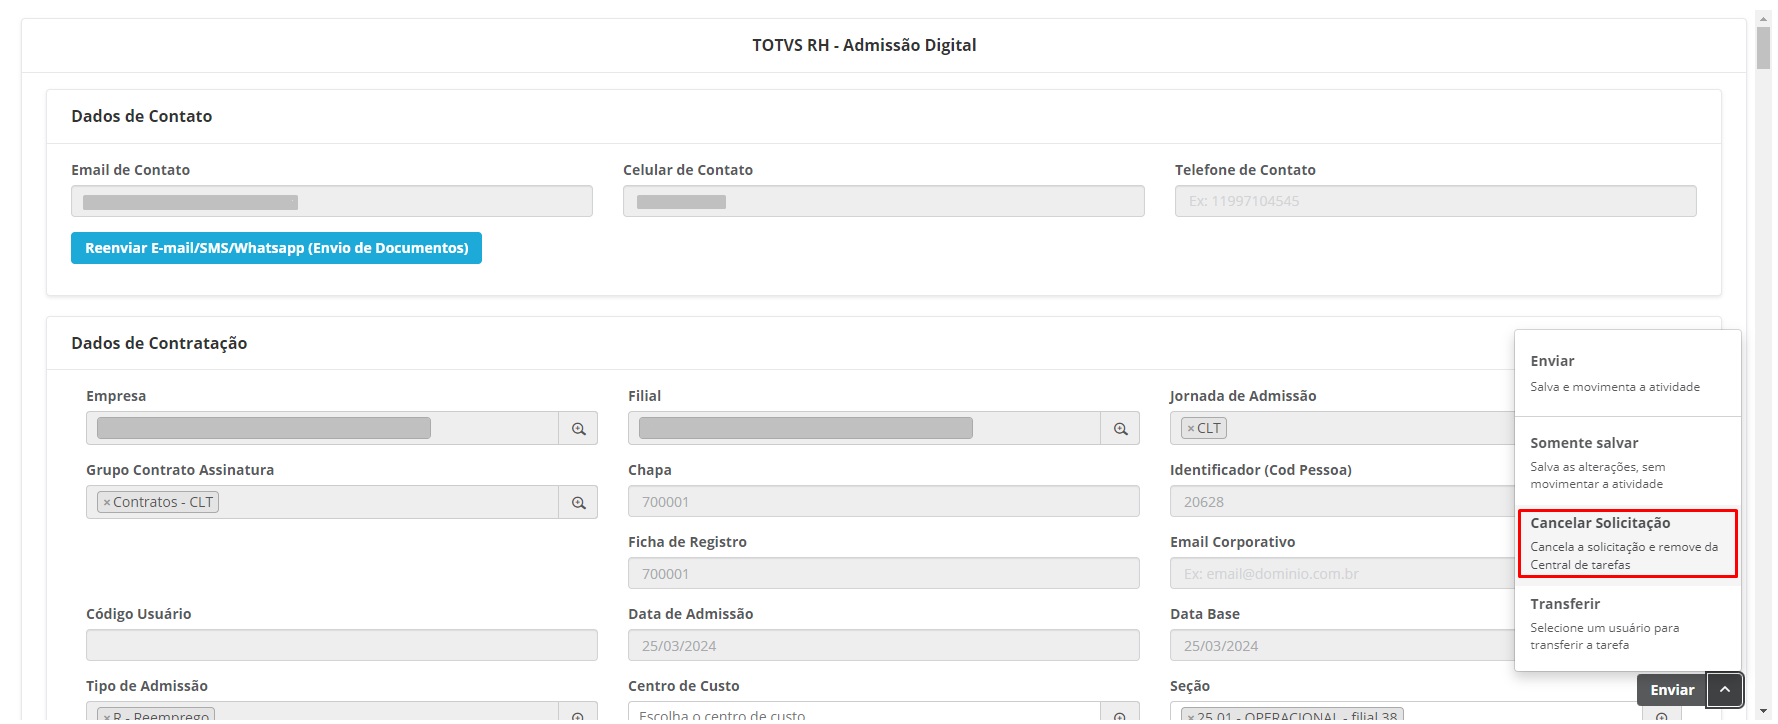The width and height of the screenshot is (1778, 724).
Task: Click the Chapa field showing 700001
Action: click(884, 501)
